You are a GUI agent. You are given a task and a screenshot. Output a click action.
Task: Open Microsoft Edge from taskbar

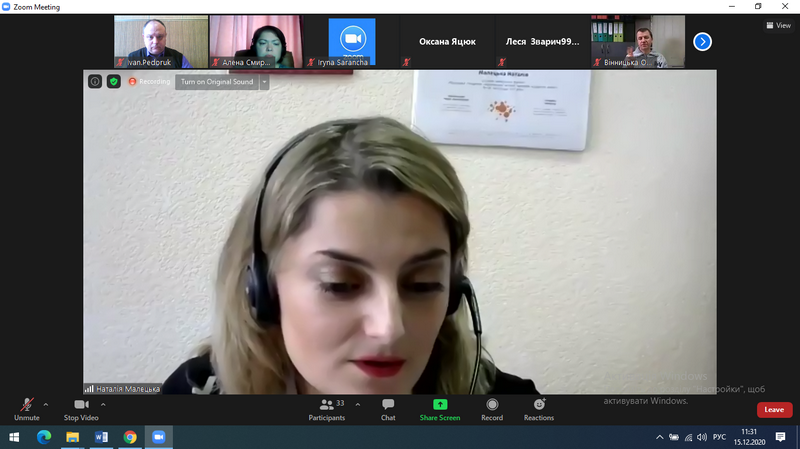pyautogui.click(x=44, y=437)
